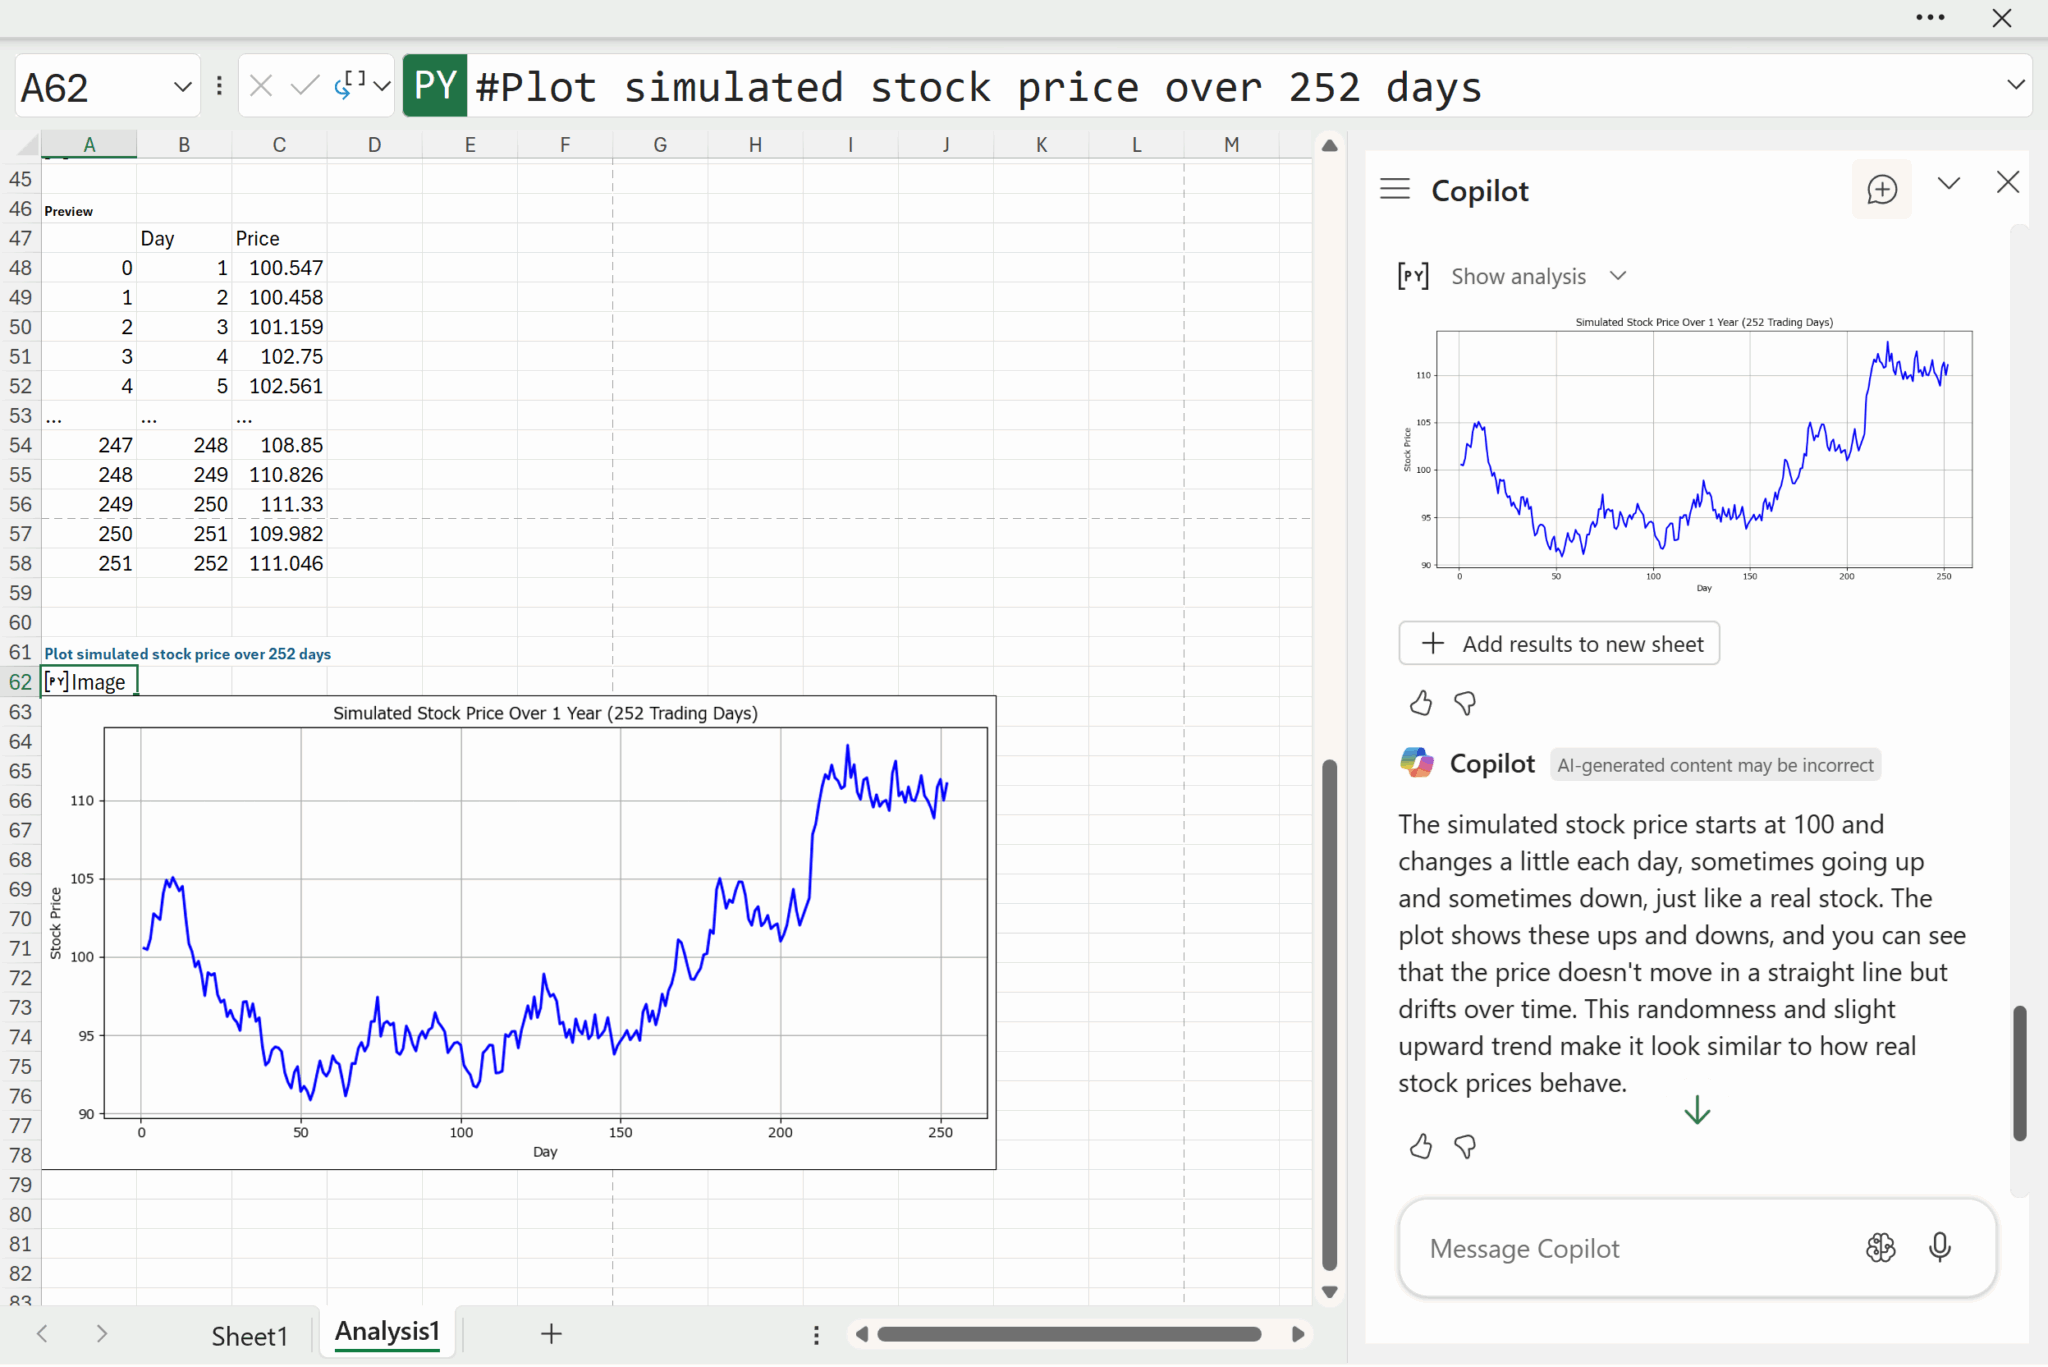Switch to the Sheet1 tab
The height and width of the screenshot is (1367, 2048).
click(249, 1335)
